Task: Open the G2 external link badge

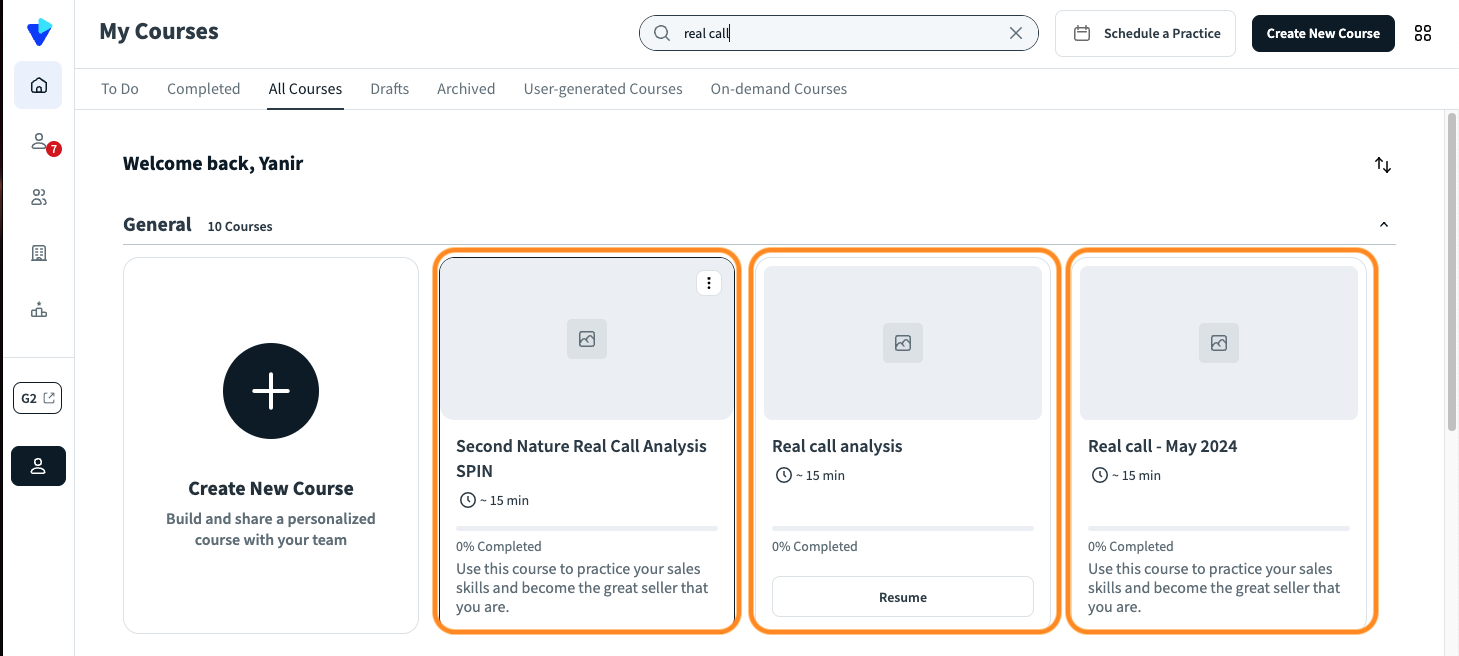Action: click(38, 398)
